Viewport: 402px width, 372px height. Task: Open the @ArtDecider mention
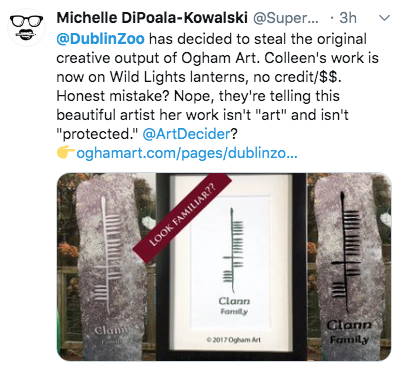click(x=186, y=134)
